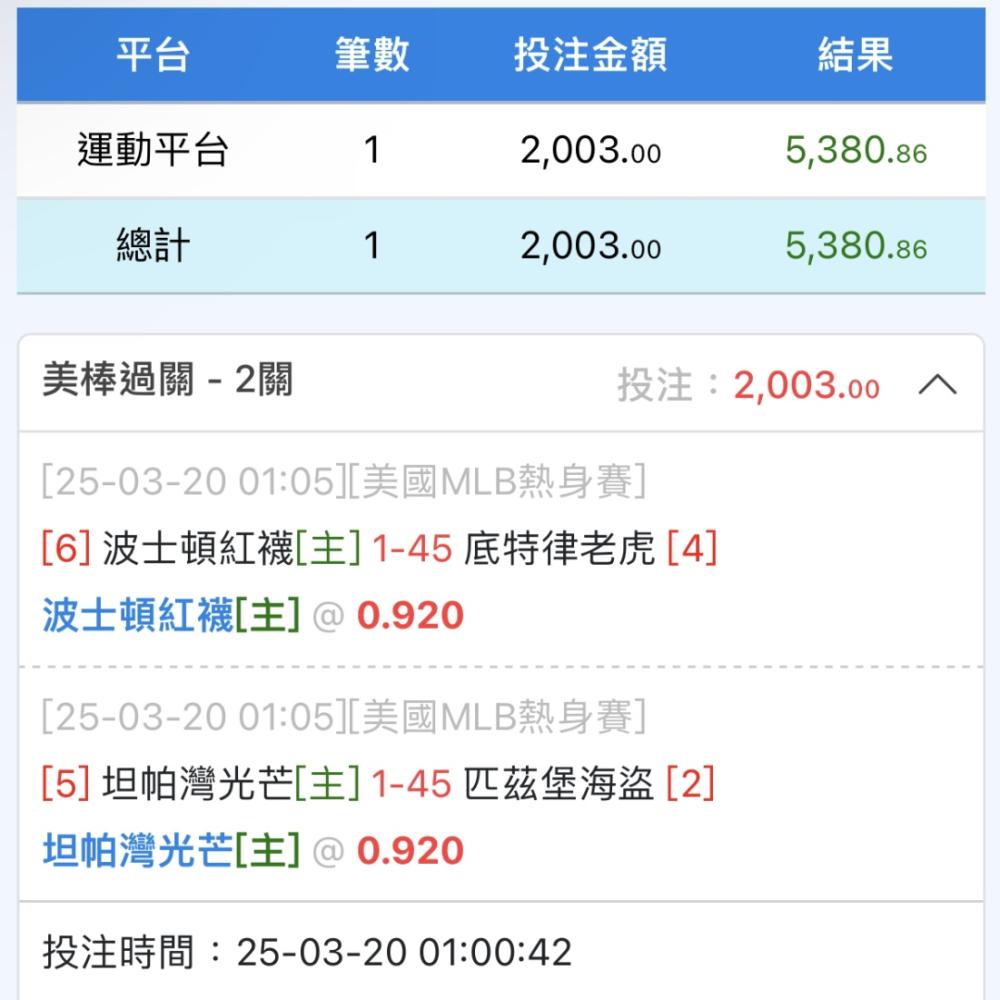Click 底特律老虎 team name in first match
The height and width of the screenshot is (1000, 1000).
pos(559,549)
